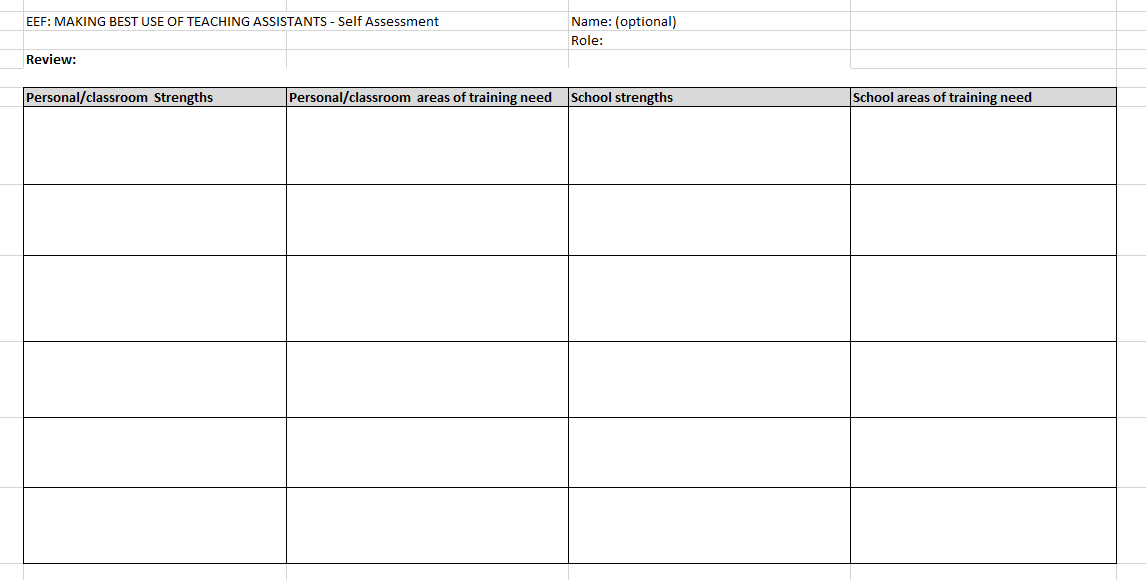Select second blank row cell under School strengths
This screenshot has height=580, width=1146.
[x=709, y=220]
